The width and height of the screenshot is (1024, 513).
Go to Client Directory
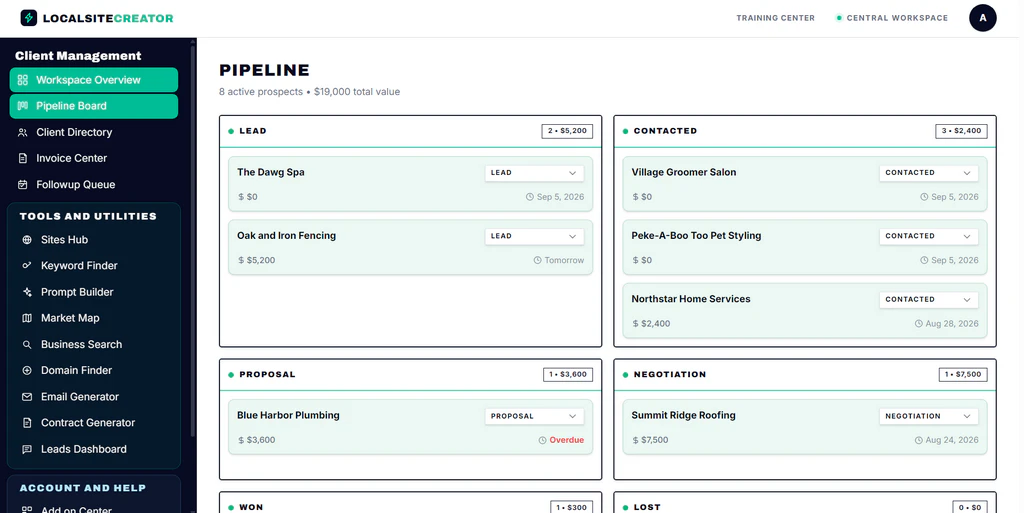93,132
